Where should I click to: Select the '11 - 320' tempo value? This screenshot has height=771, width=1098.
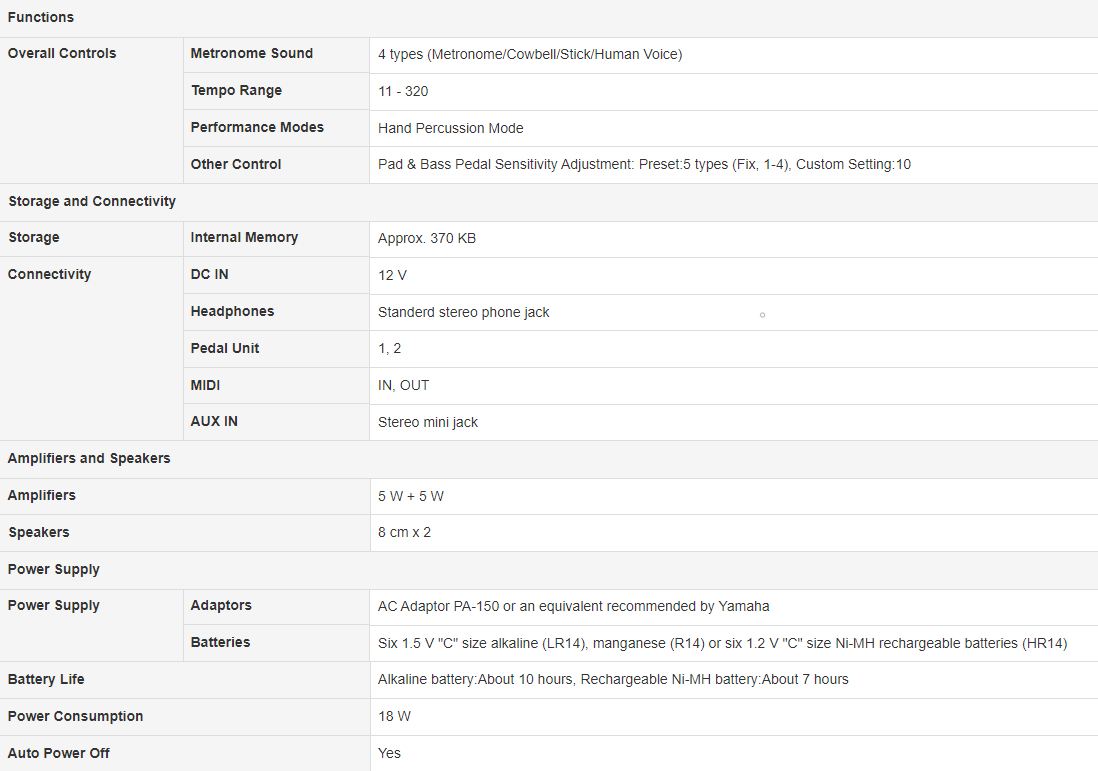[x=403, y=91]
